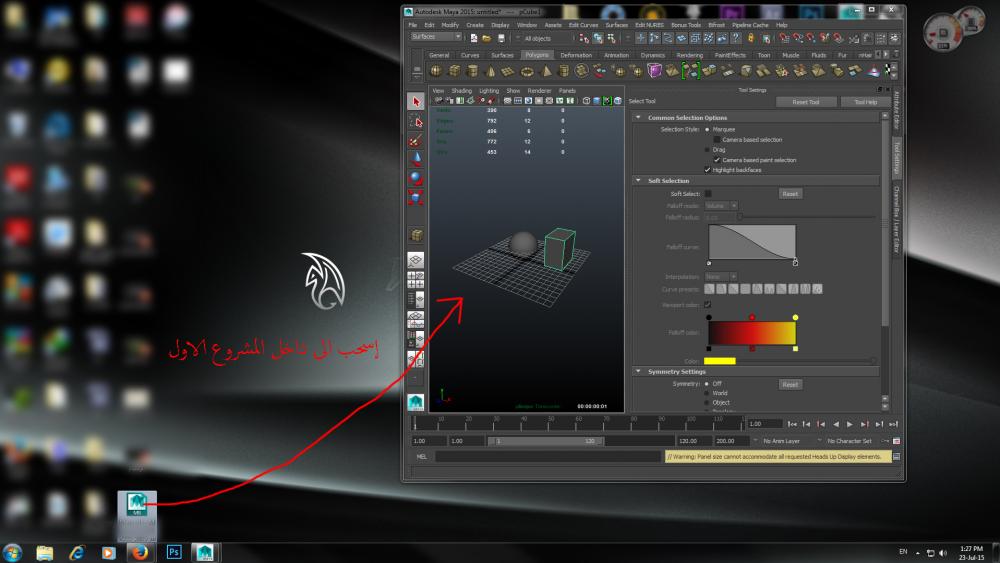This screenshot has width=1000, height=563.
Task: Create a polygon cone from the shelf
Action: [490, 71]
